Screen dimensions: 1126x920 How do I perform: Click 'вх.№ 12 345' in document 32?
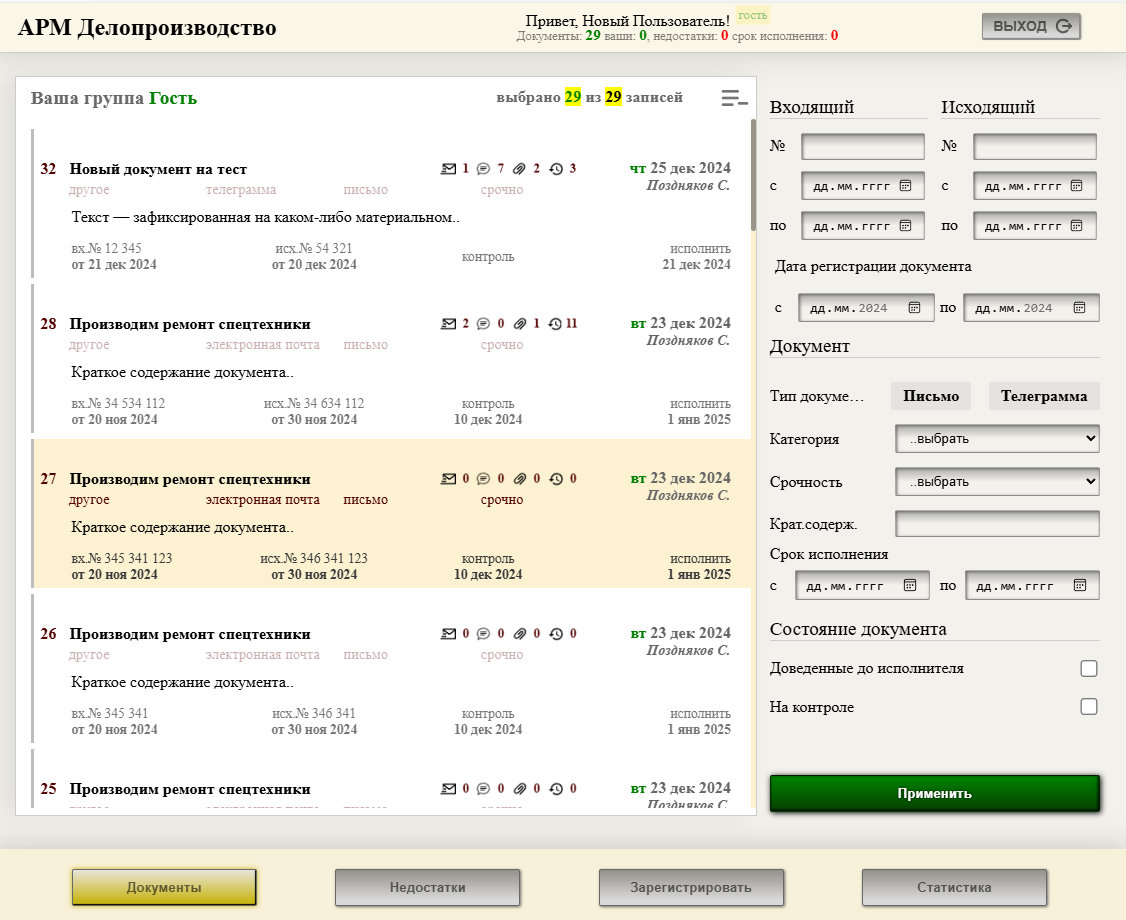[106, 248]
